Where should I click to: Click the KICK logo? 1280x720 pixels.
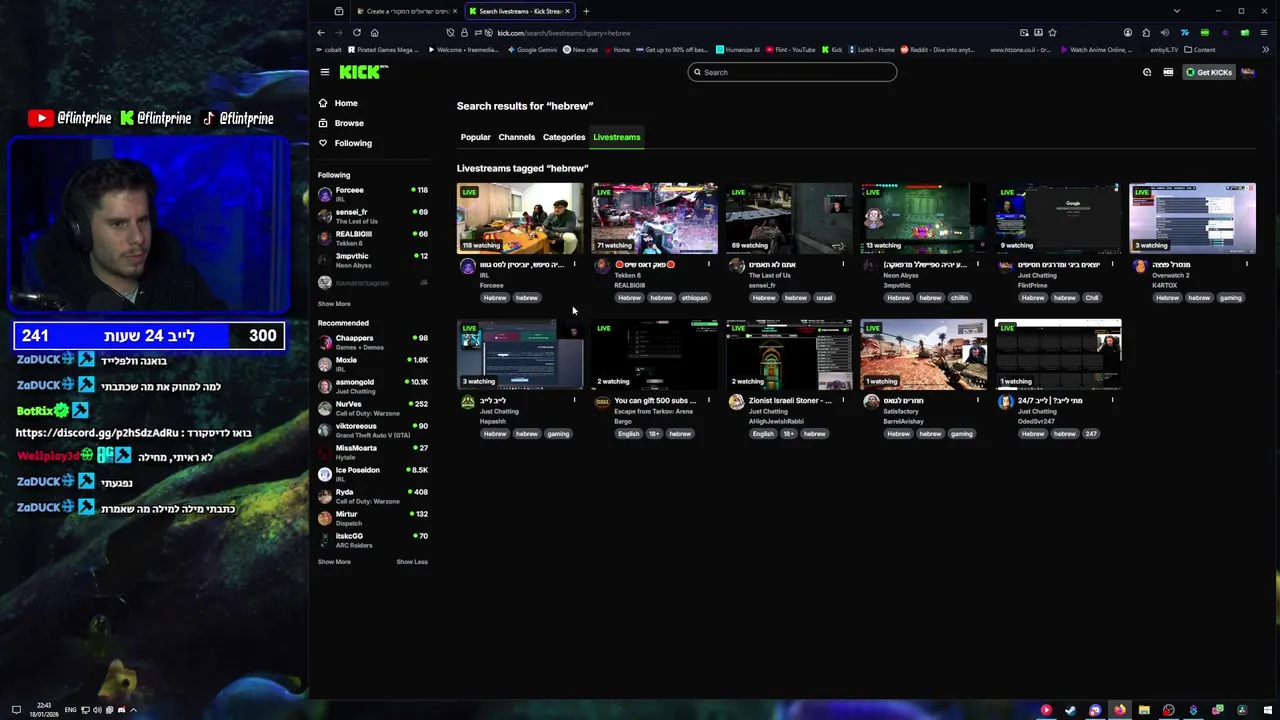[x=362, y=72]
